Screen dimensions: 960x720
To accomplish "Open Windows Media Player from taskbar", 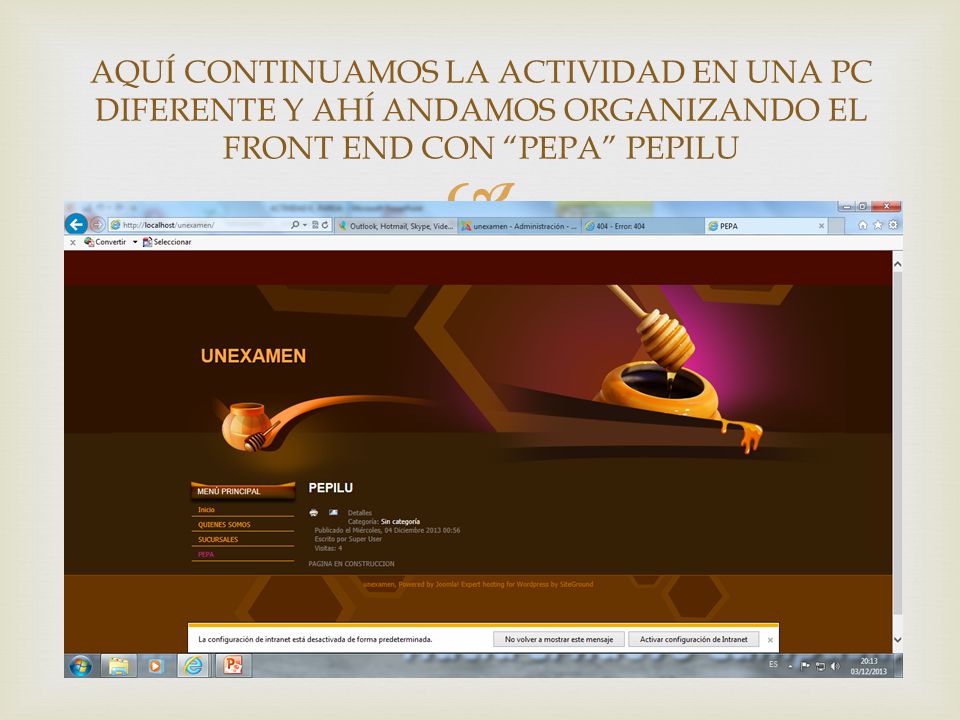I will click(x=155, y=666).
